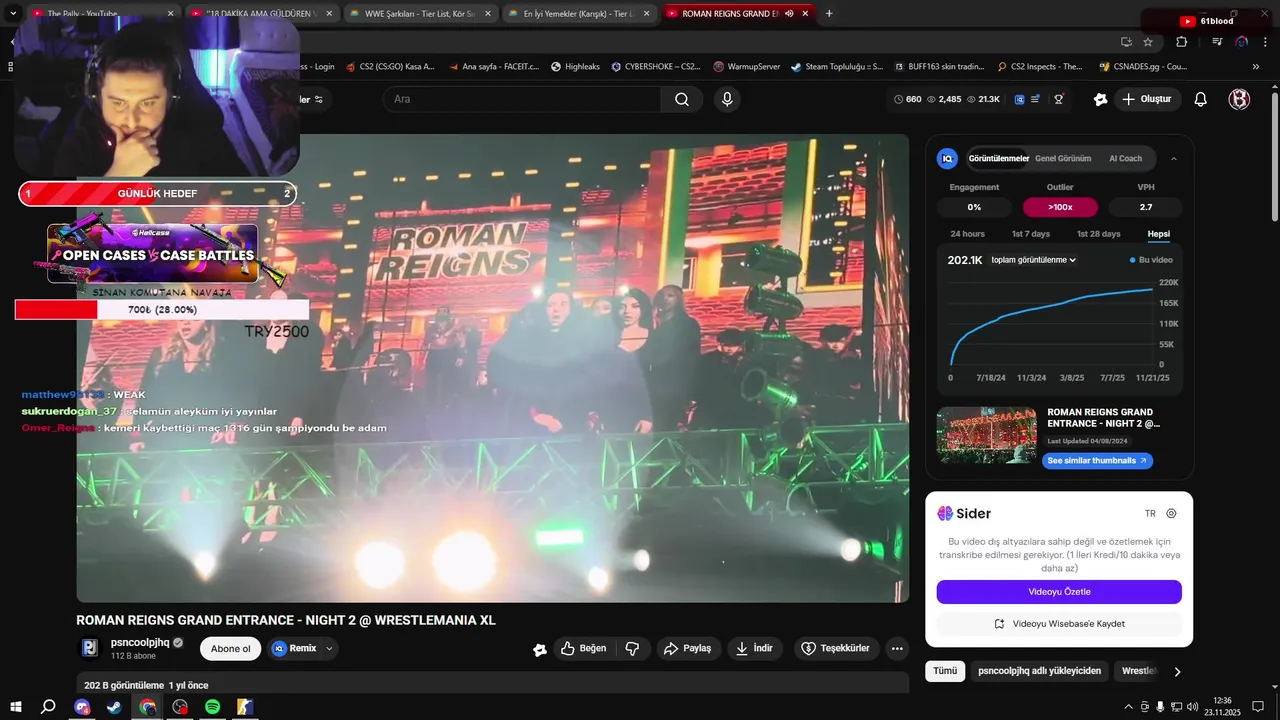Screen dimensions: 1280x720
Task: Open the Chrome extensions puzzle icon
Action: pos(1181,42)
